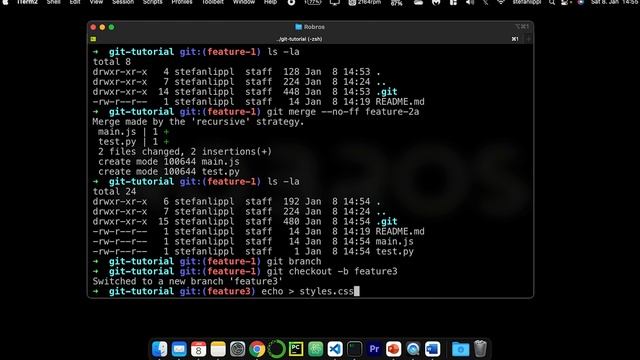Click the '2 files changed, 2 insertions(+)' line
640x360 pixels.
point(184,152)
